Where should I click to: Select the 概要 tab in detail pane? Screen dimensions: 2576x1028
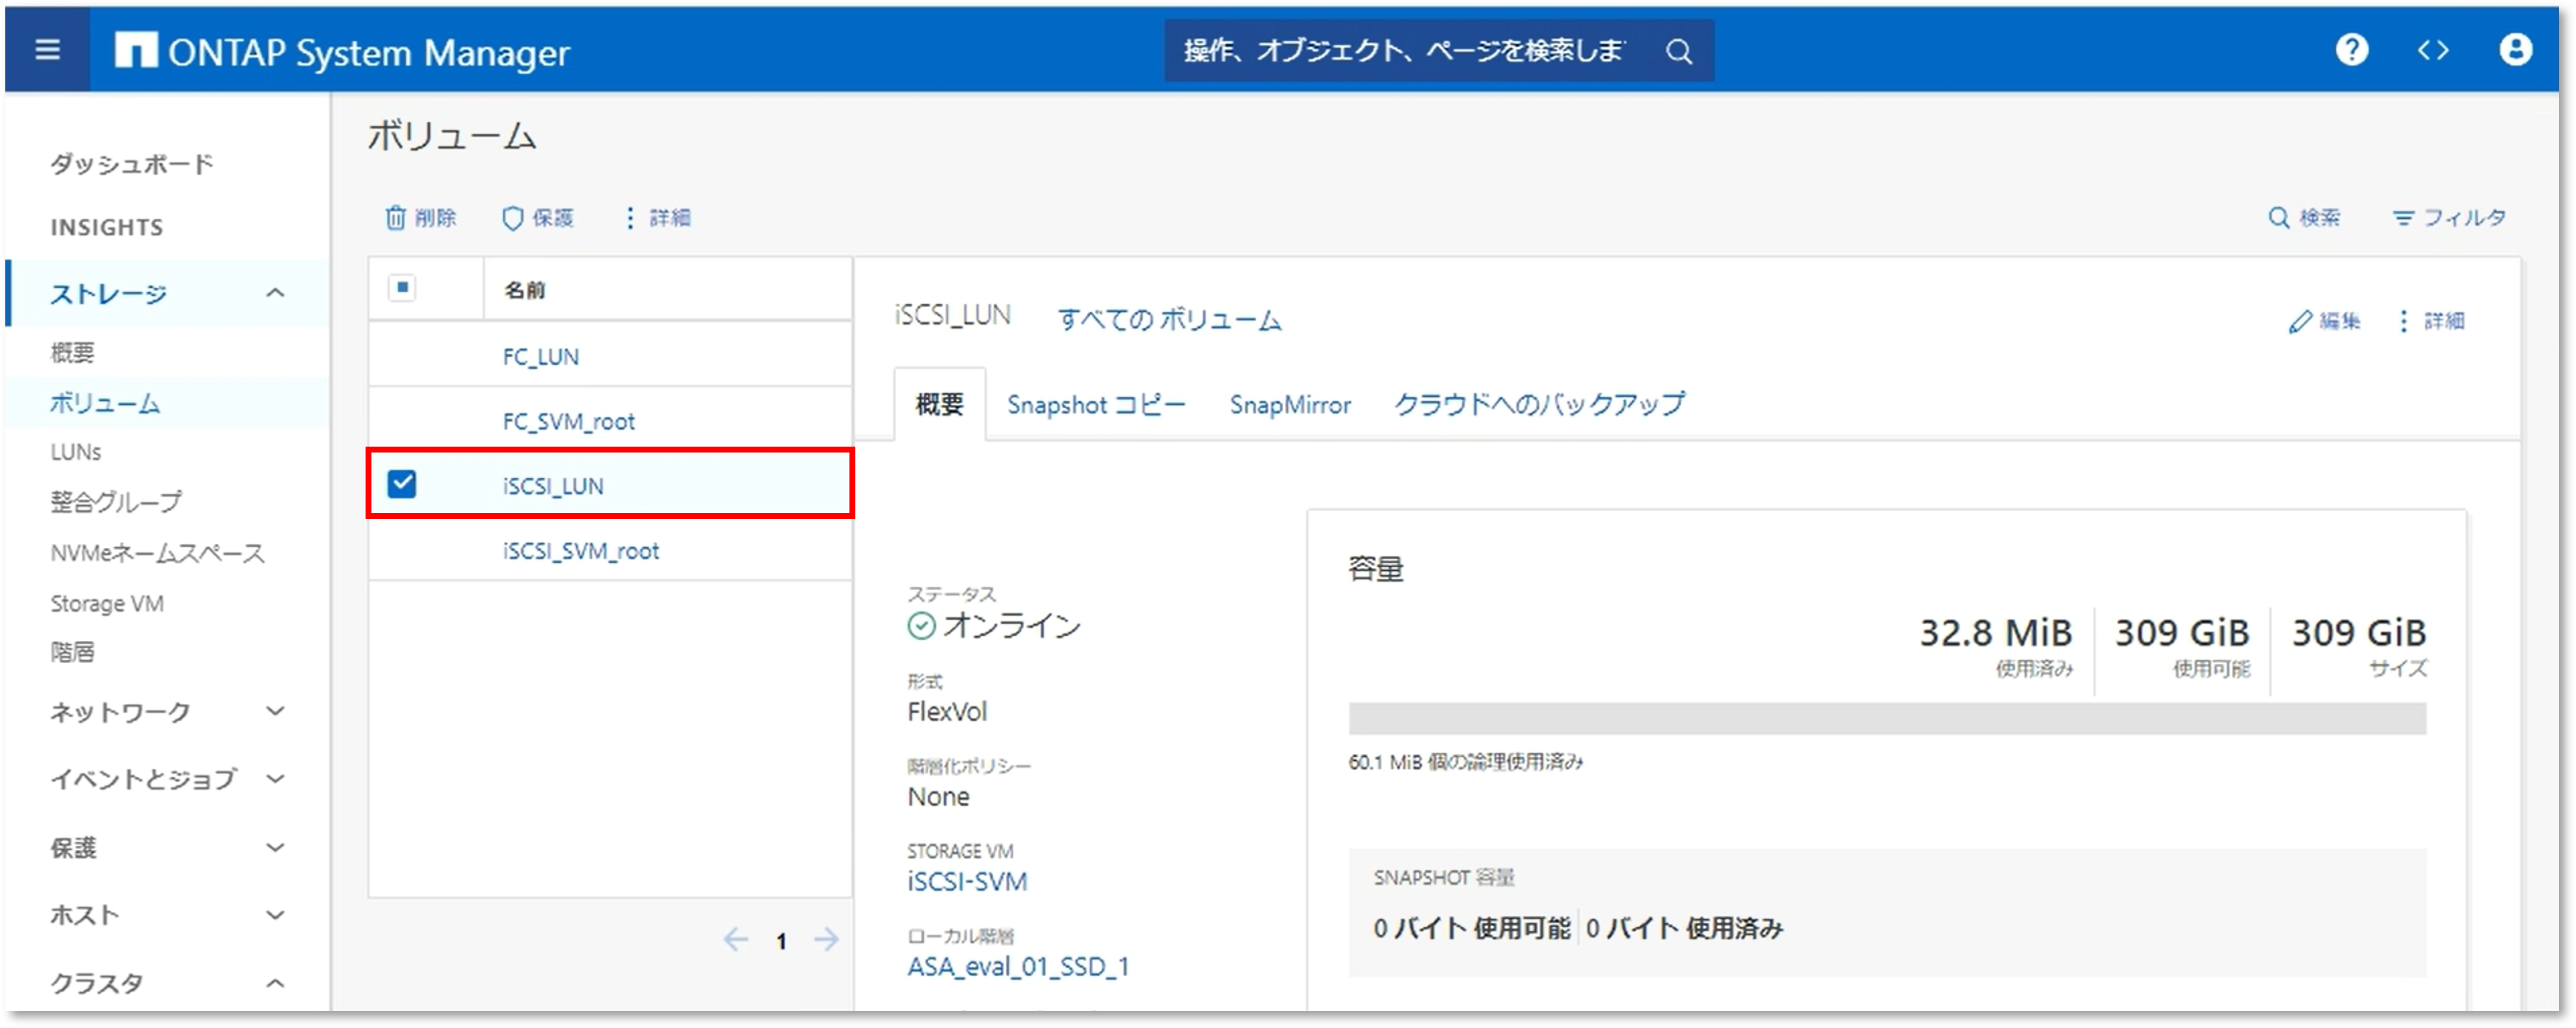(x=940, y=405)
